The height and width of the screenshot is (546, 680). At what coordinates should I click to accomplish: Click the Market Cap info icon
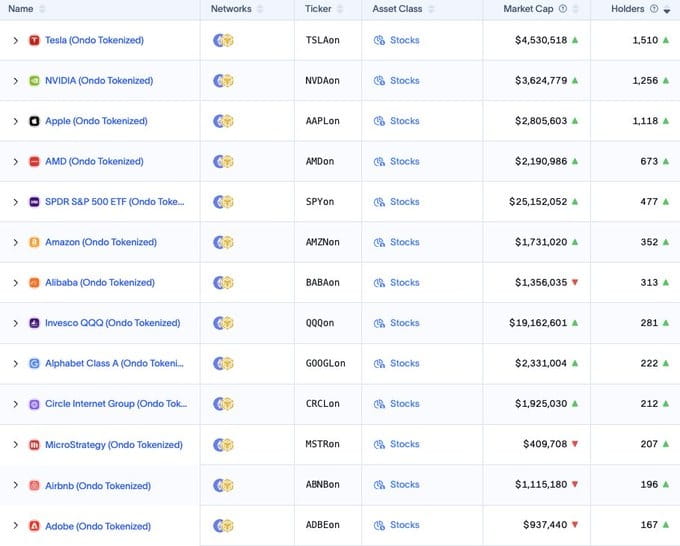pyautogui.click(x=563, y=9)
